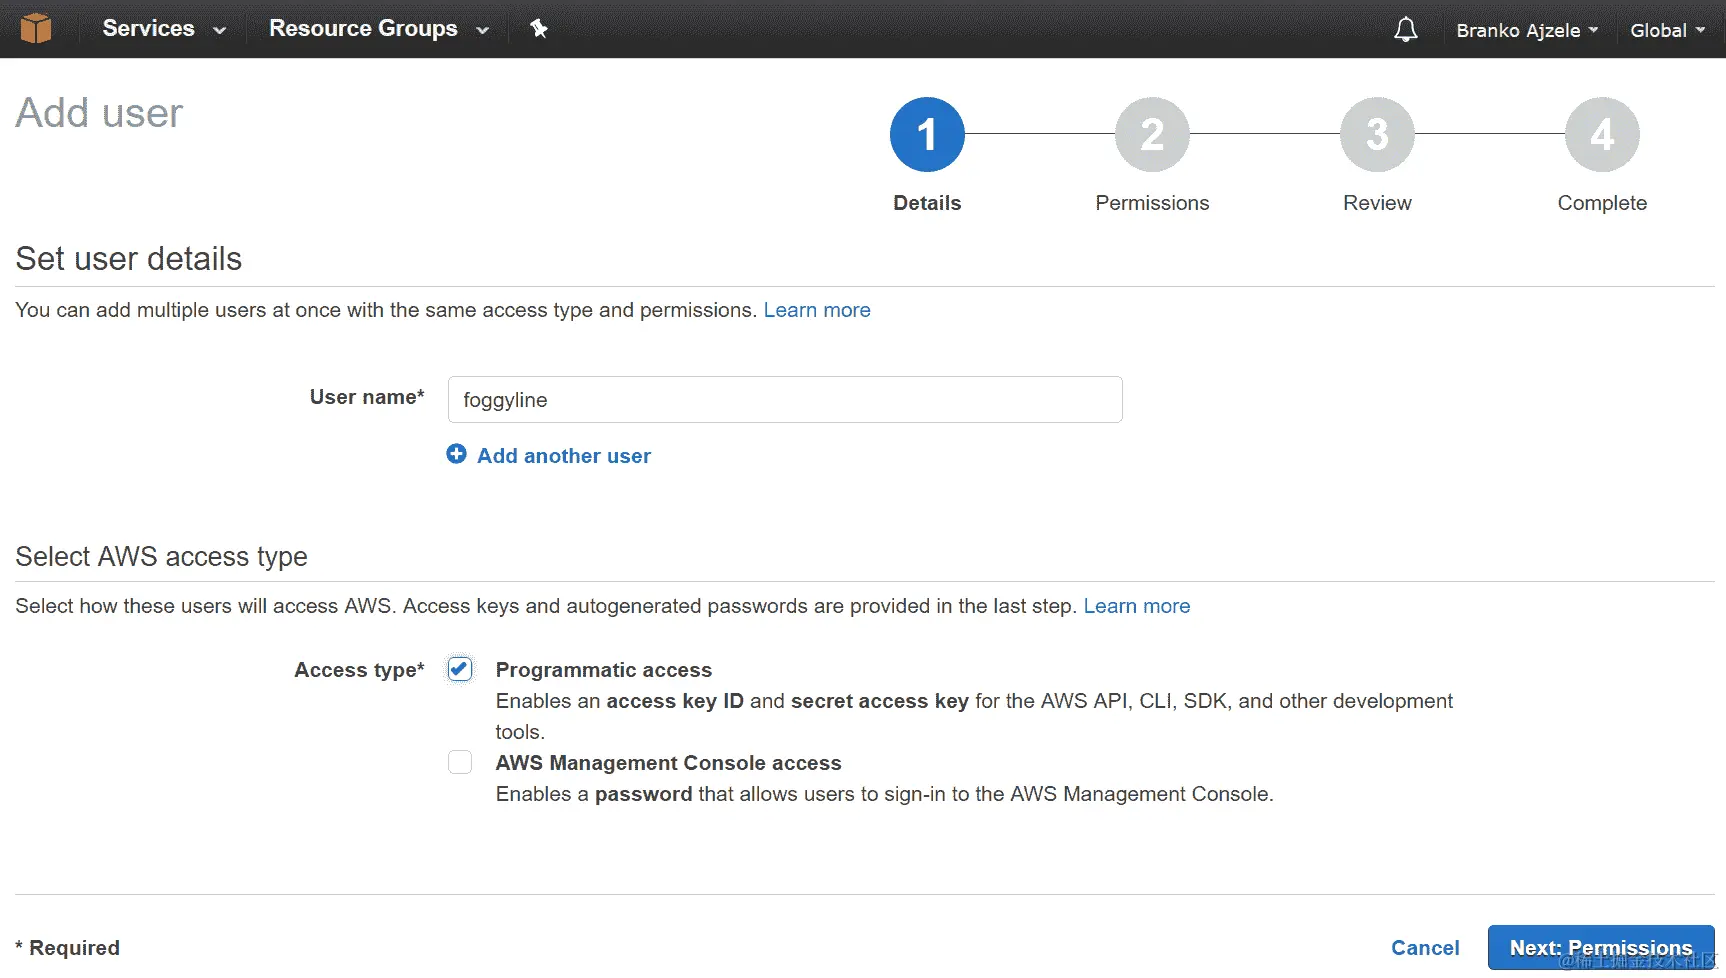
Task: Open Learn more about multiple users
Action: 816,310
